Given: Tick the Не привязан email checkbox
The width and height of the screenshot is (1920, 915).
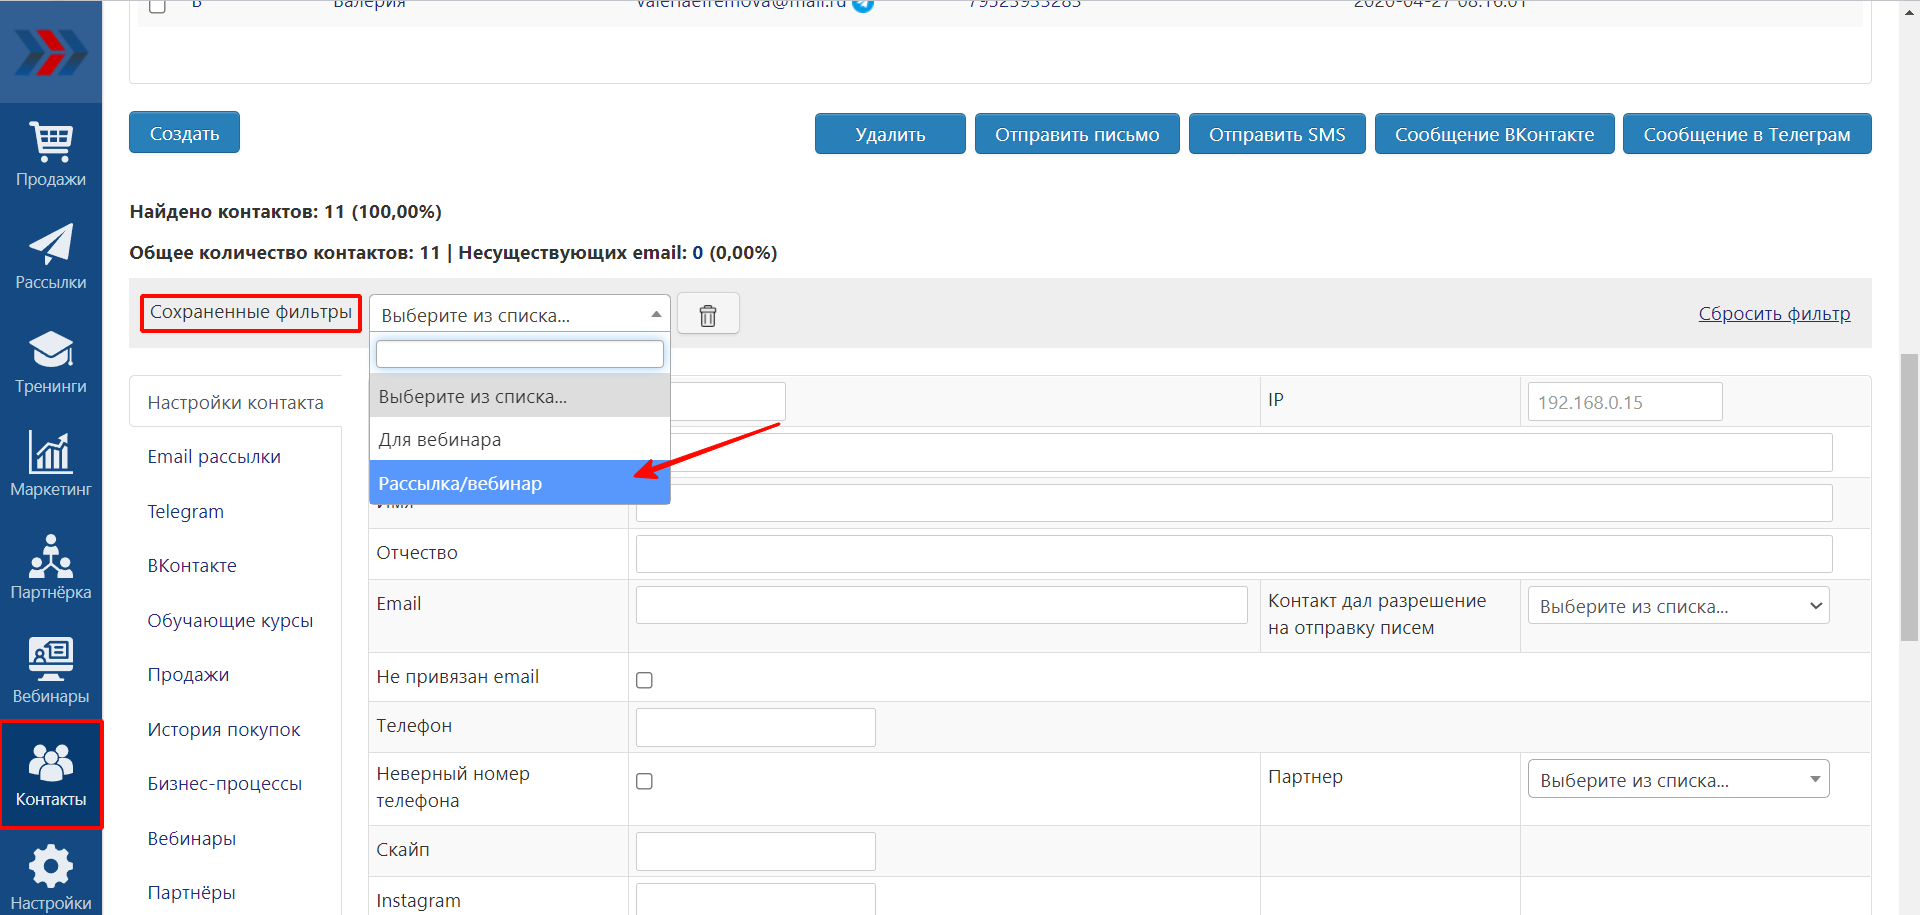Looking at the screenshot, I should (645, 680).
